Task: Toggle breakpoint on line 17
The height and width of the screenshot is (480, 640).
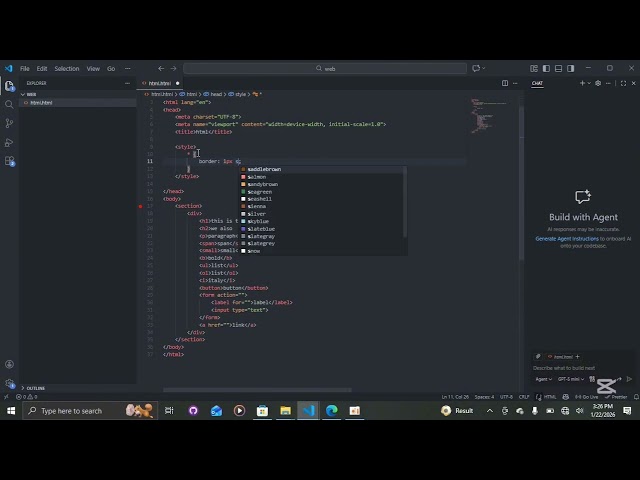Action: [x=140, y=206]
